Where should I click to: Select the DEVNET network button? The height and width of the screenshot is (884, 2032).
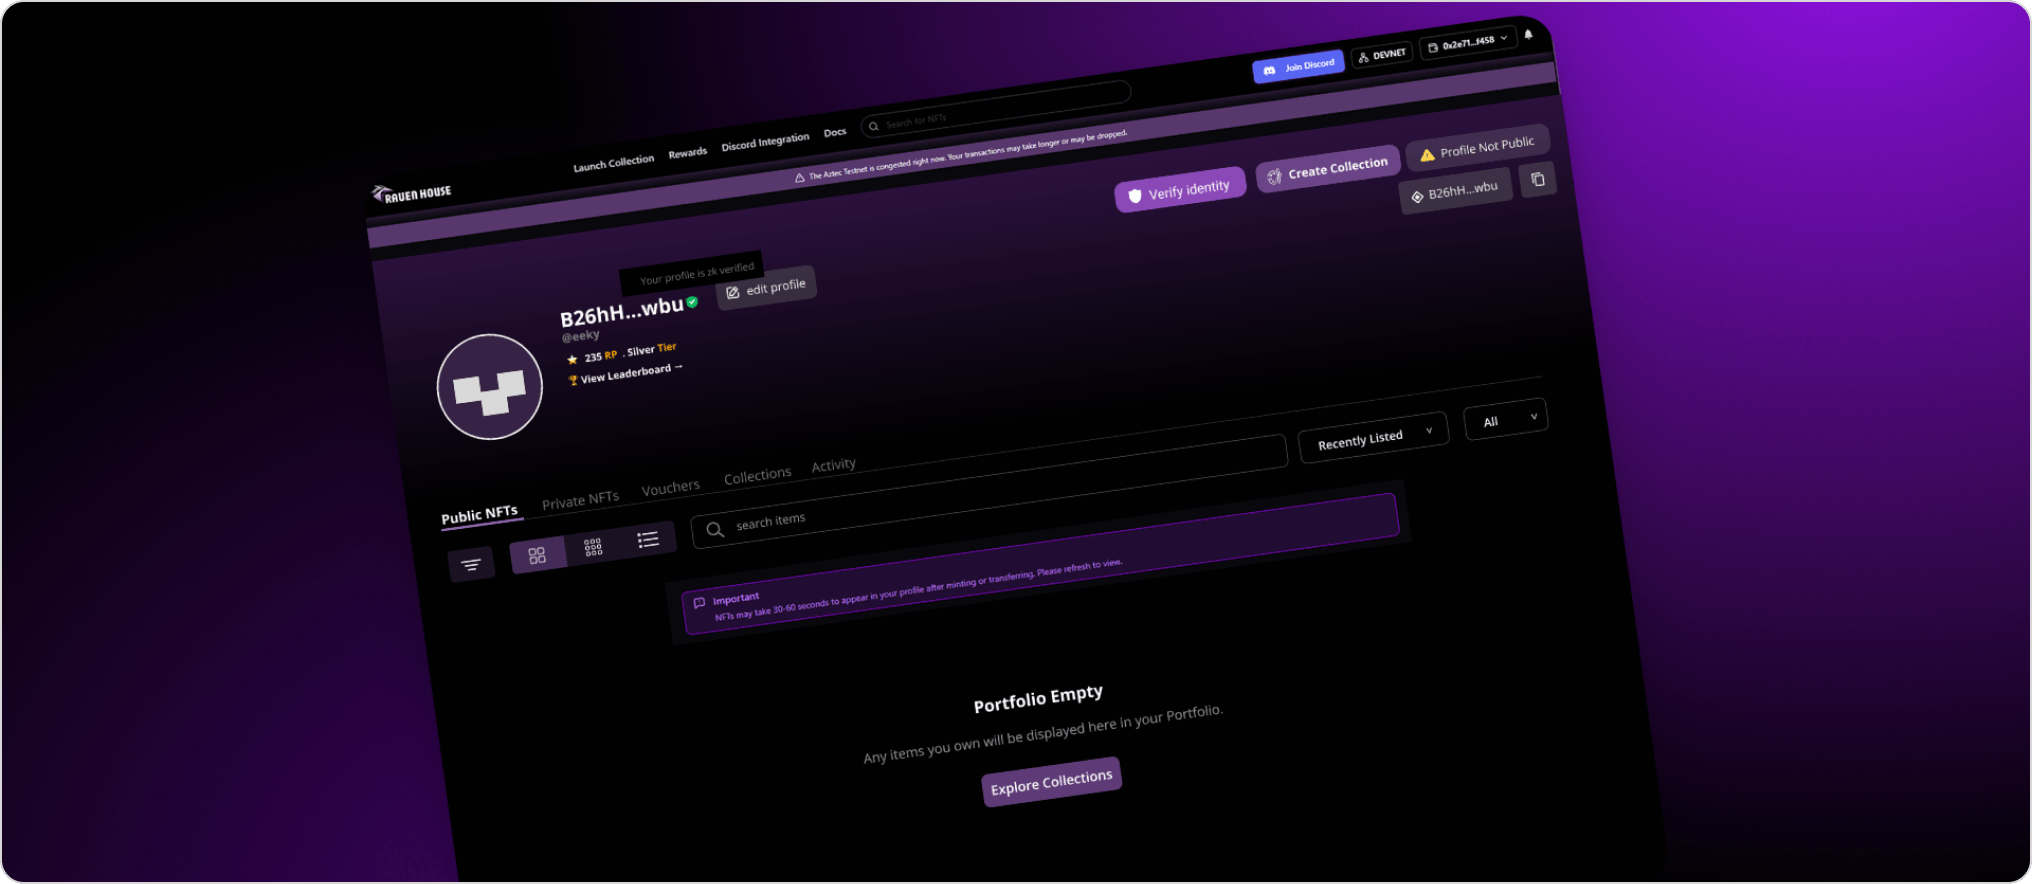pos(1382,56)
